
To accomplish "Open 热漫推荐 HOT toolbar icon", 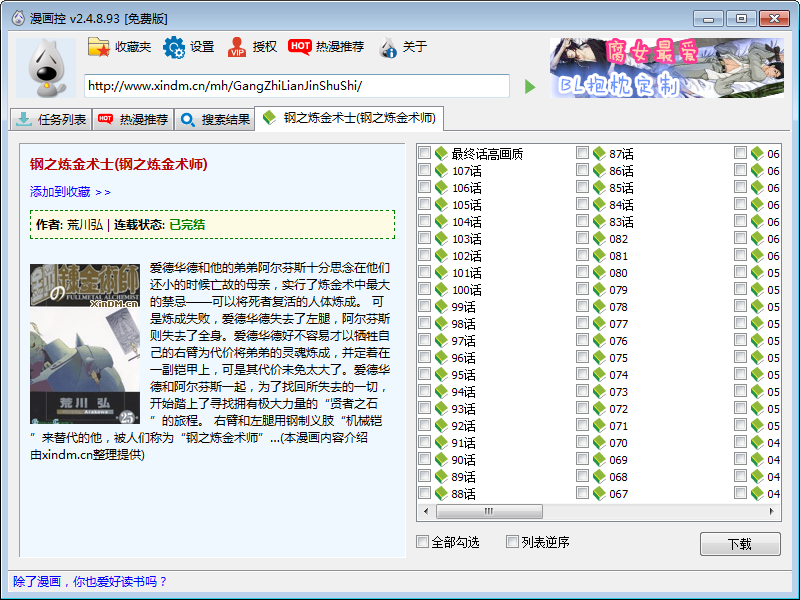I will (x=300, y=47).
